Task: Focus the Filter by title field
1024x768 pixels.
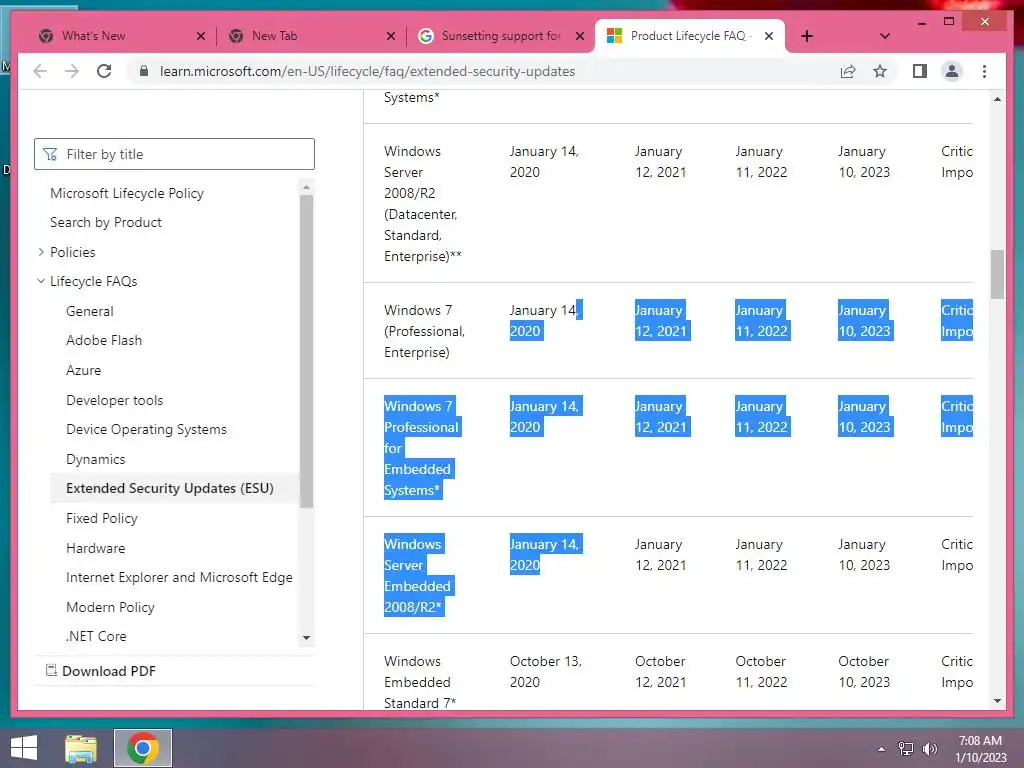Action: pyautogui.click(x=174, y=154)
